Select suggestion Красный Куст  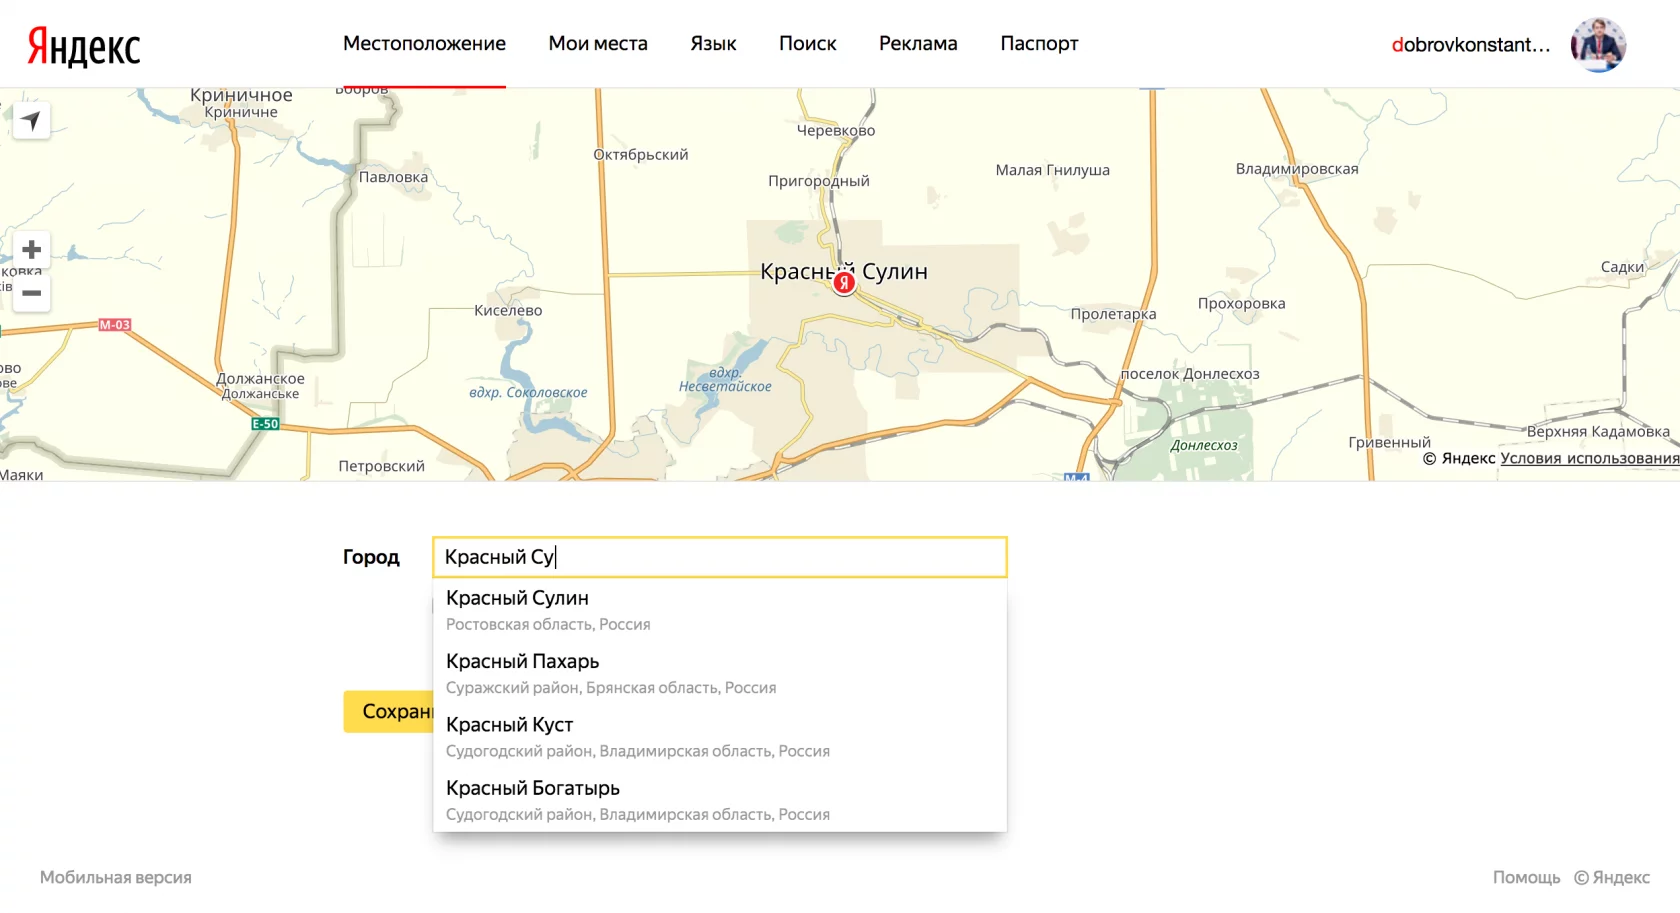pyautogui.click(x=720, y=737)
